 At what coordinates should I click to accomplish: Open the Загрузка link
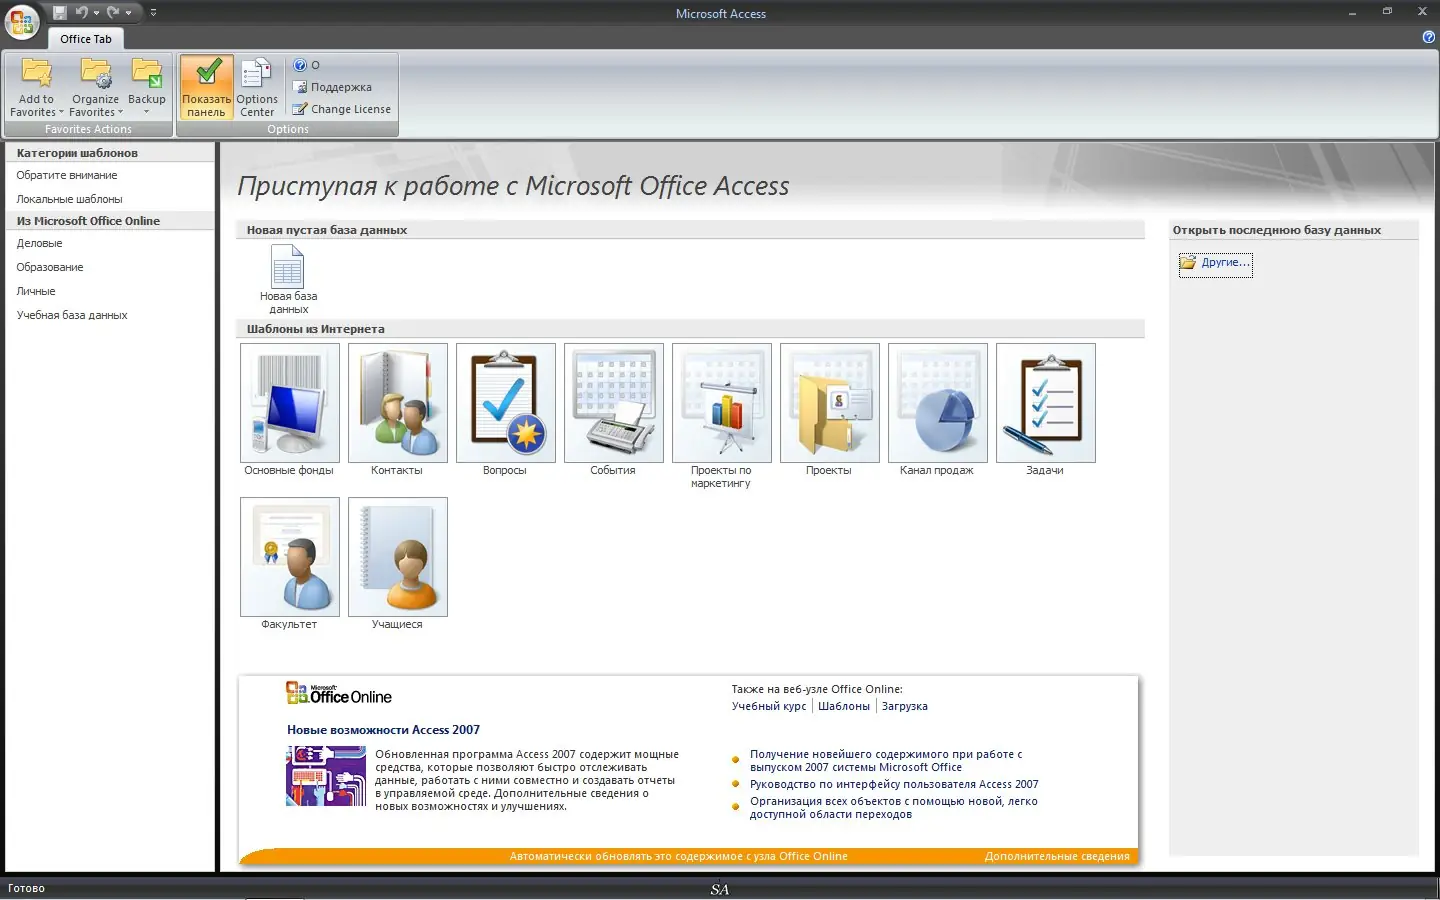tap(905, 706)
